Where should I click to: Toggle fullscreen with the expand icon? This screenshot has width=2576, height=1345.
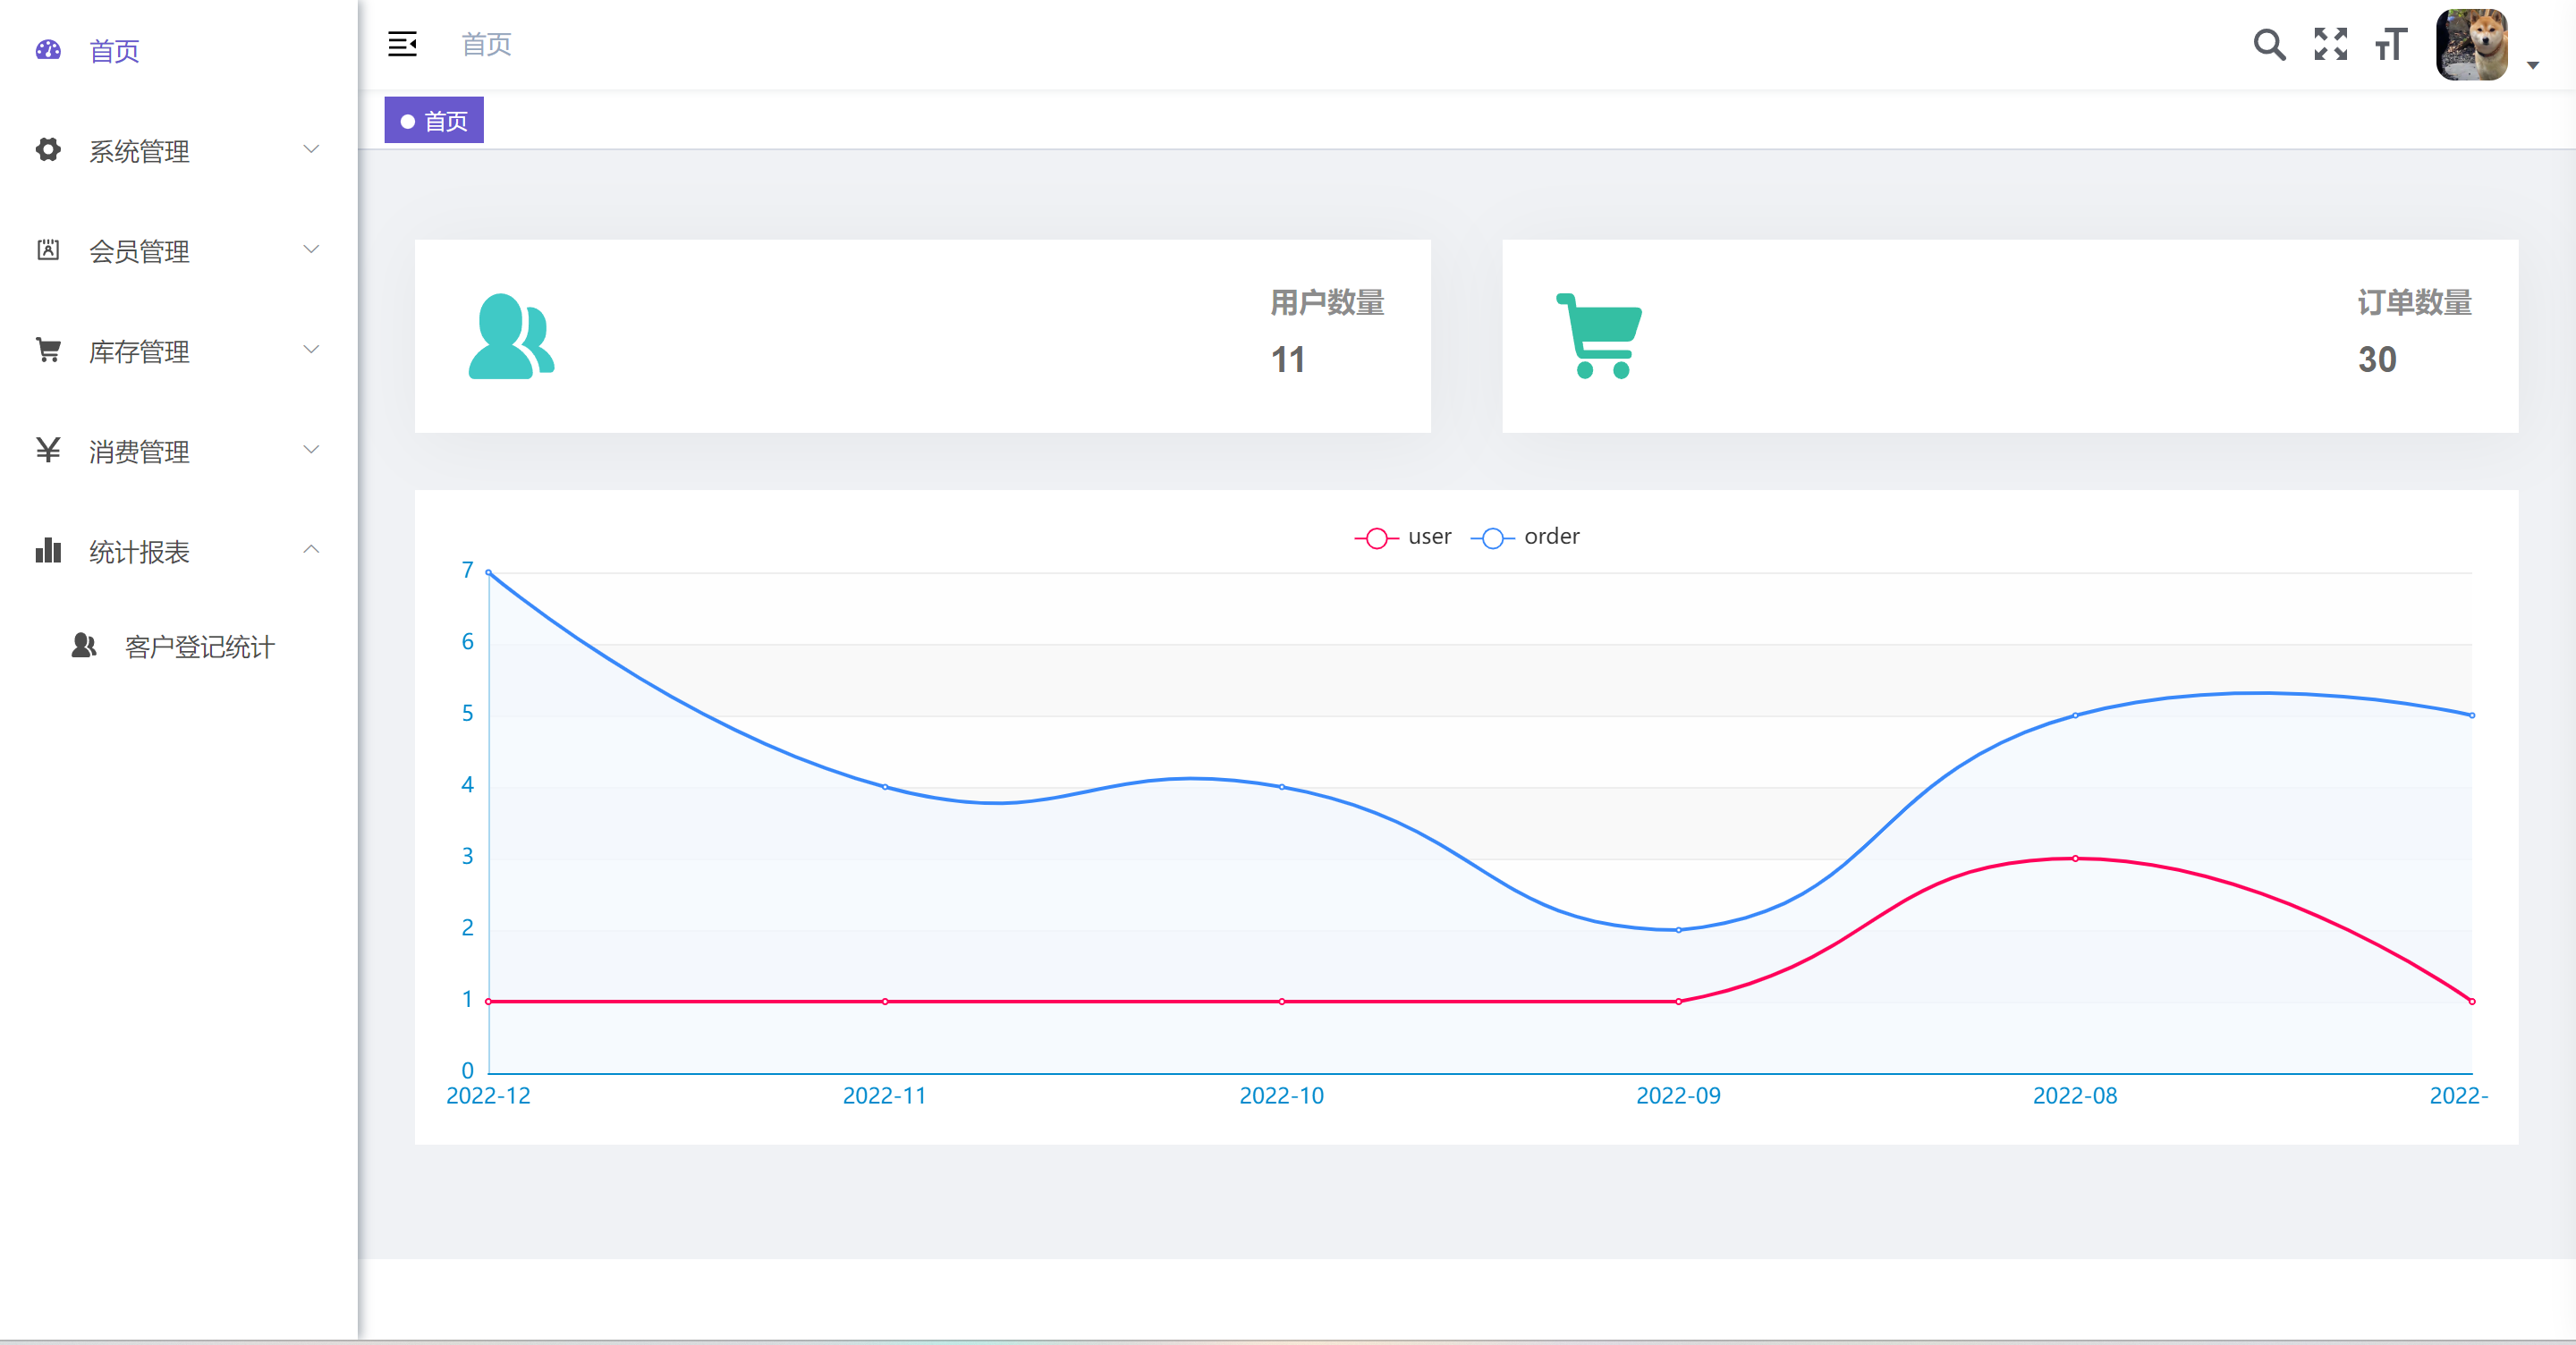click(2330, 45)
